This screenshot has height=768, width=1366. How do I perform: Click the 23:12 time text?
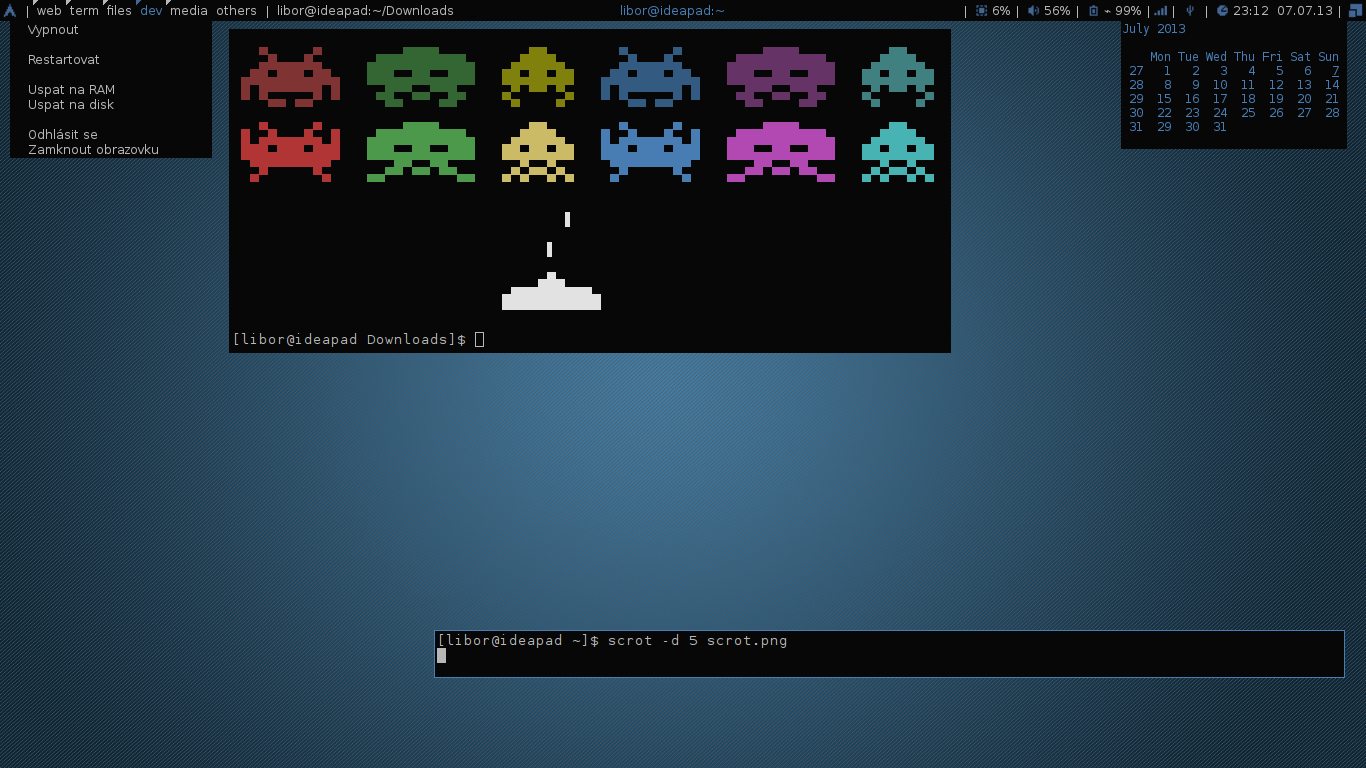(x=1251, y=11)
